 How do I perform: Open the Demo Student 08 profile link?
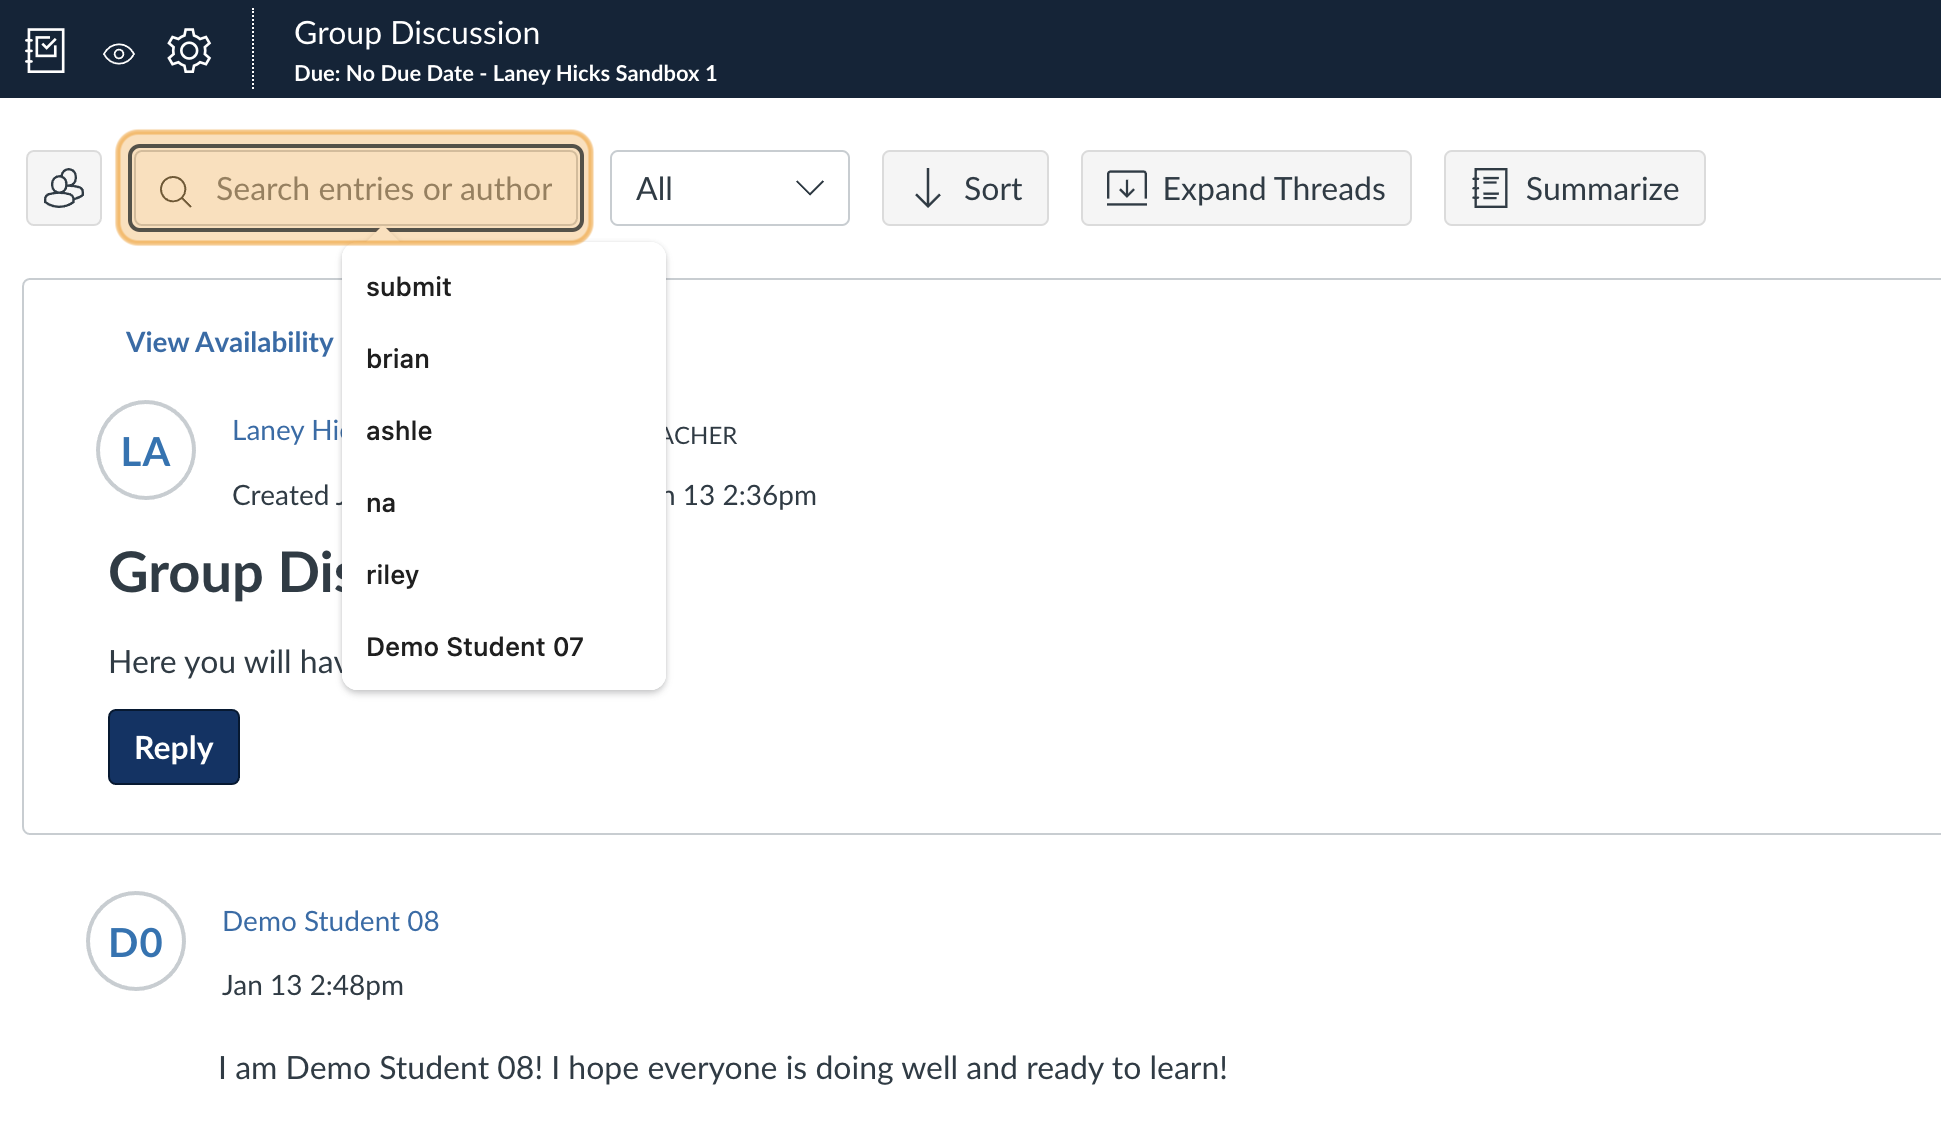(x=330, y=920)
